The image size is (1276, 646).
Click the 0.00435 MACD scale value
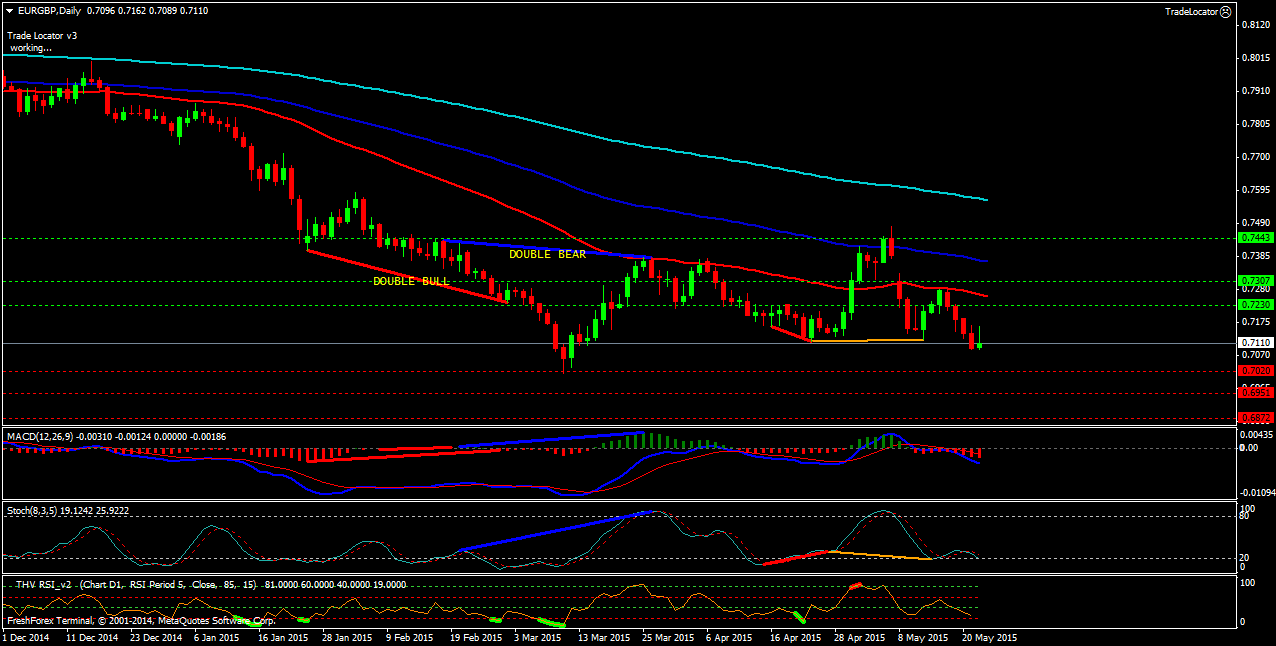coord(1256,434)
